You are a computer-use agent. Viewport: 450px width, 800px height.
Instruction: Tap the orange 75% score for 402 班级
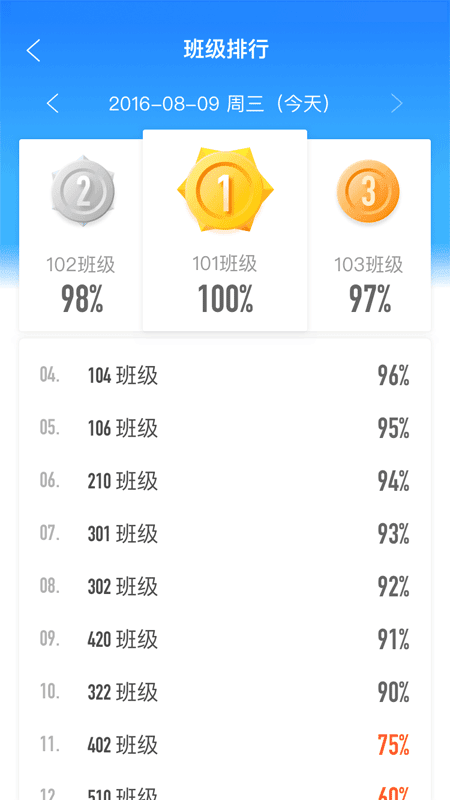coord(393,745)
